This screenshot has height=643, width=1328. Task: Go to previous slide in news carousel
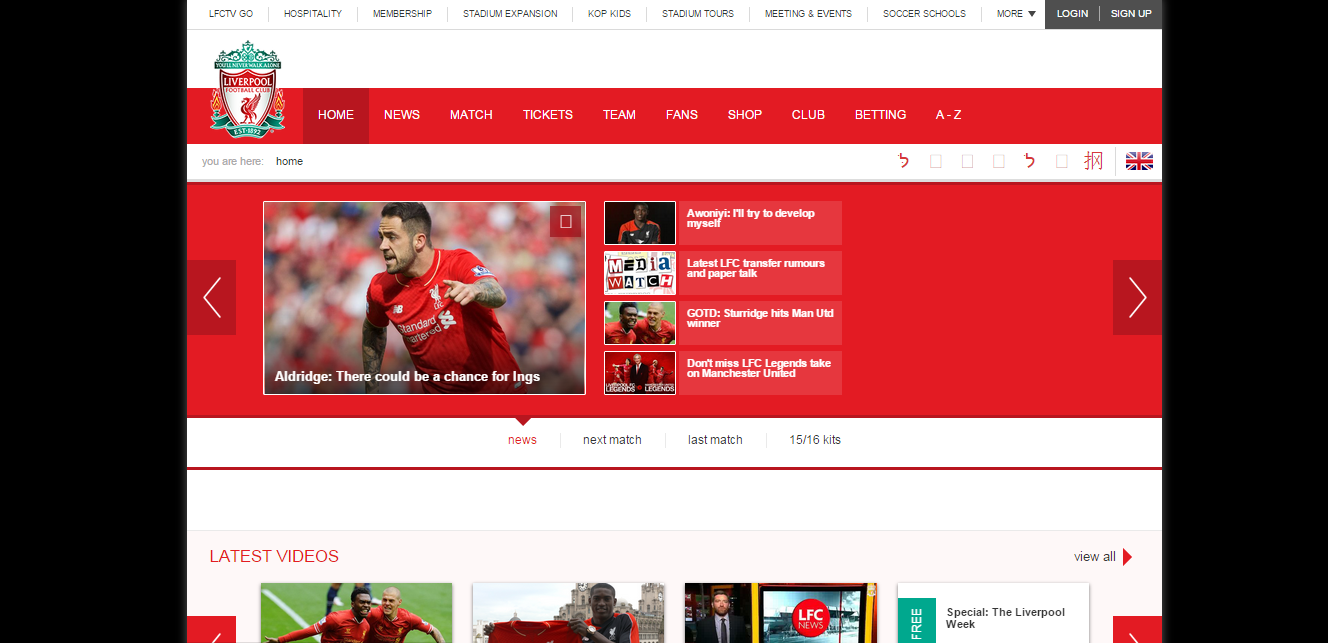click(212, 297)
